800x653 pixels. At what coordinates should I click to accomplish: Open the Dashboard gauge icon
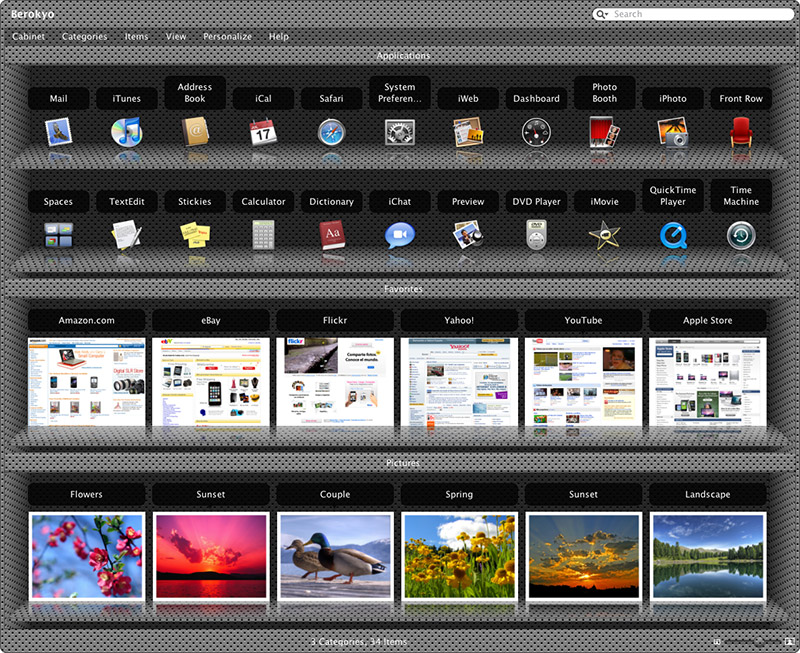click(536, 132)
